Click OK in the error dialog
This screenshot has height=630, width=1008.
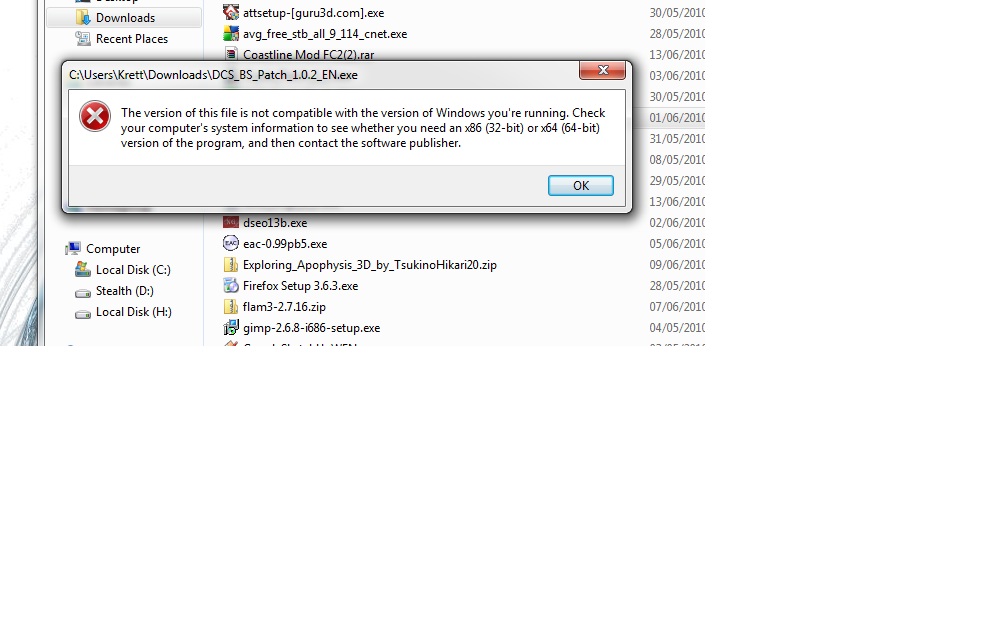pyautogui.click(x=580, y=186)
